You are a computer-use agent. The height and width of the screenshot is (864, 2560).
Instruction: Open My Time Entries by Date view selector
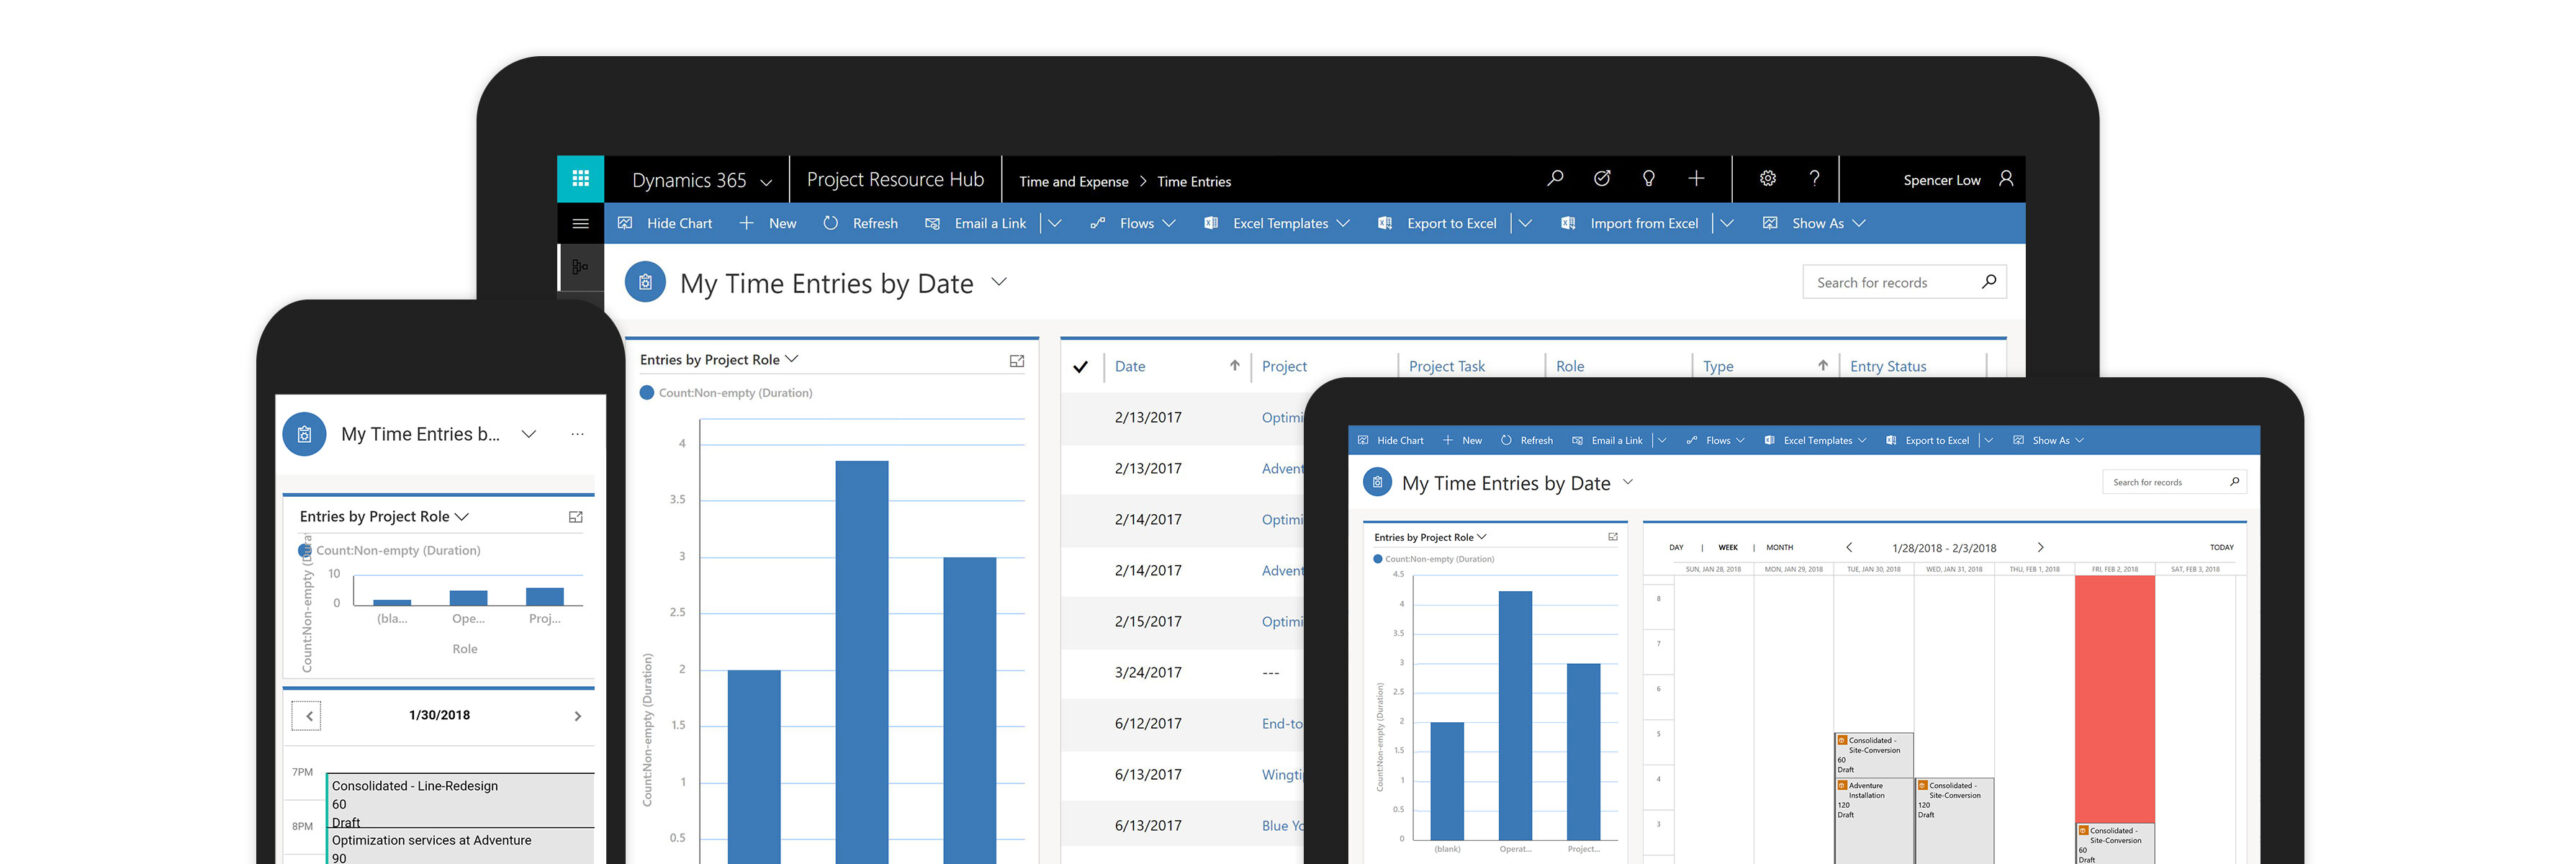point(999,283)
